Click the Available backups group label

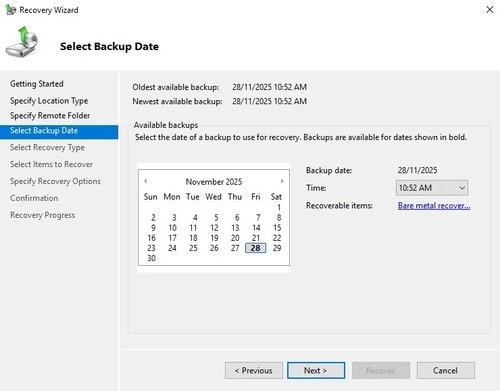(166, 125)
